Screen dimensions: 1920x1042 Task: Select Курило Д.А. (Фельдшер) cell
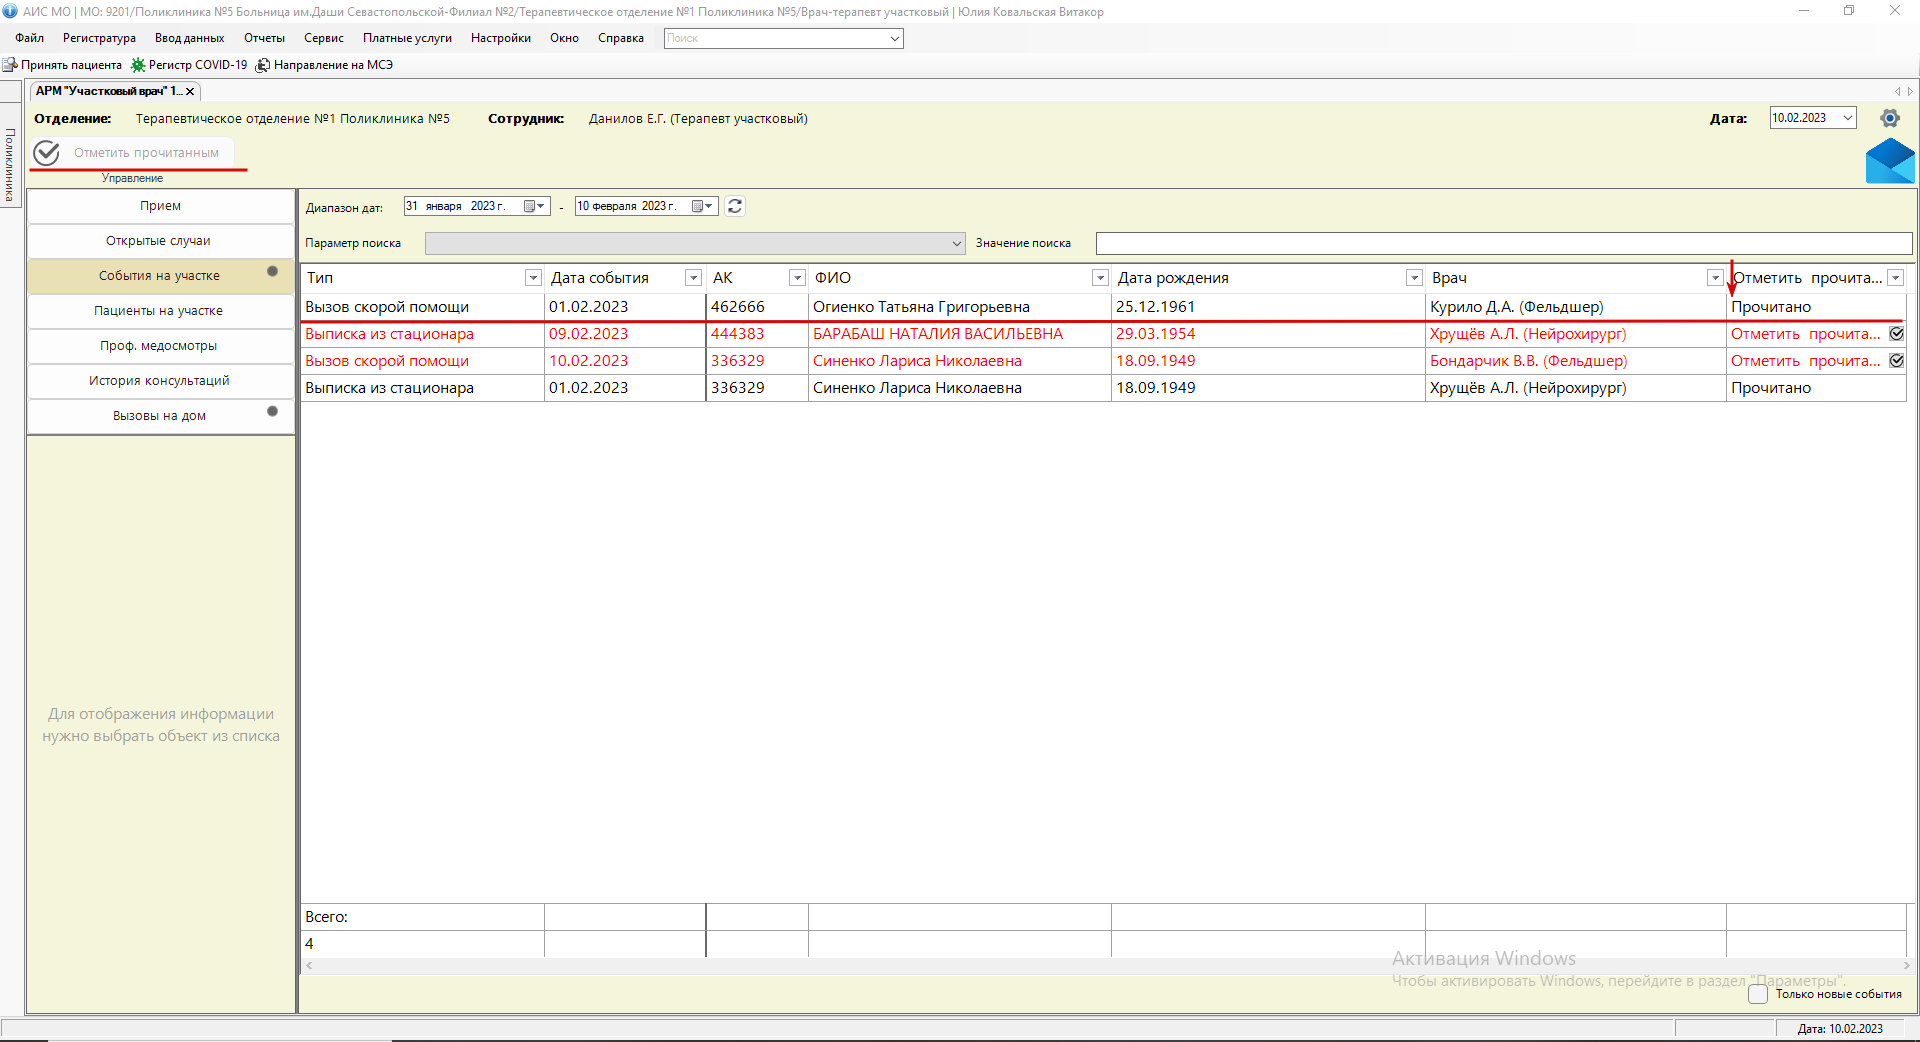click(1575, 307)
